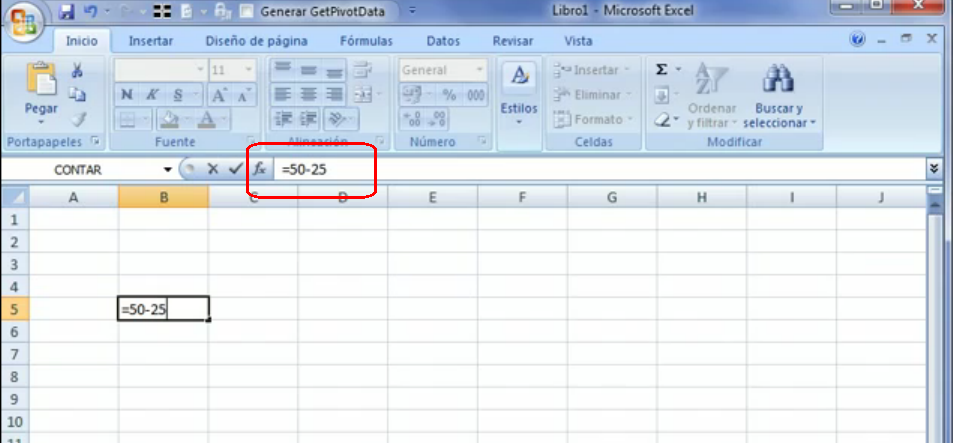The width and height of the screenshot is (953, 443).
Task: Save the workbook with the floppy disk icon
Action: [x=67, y=13]
